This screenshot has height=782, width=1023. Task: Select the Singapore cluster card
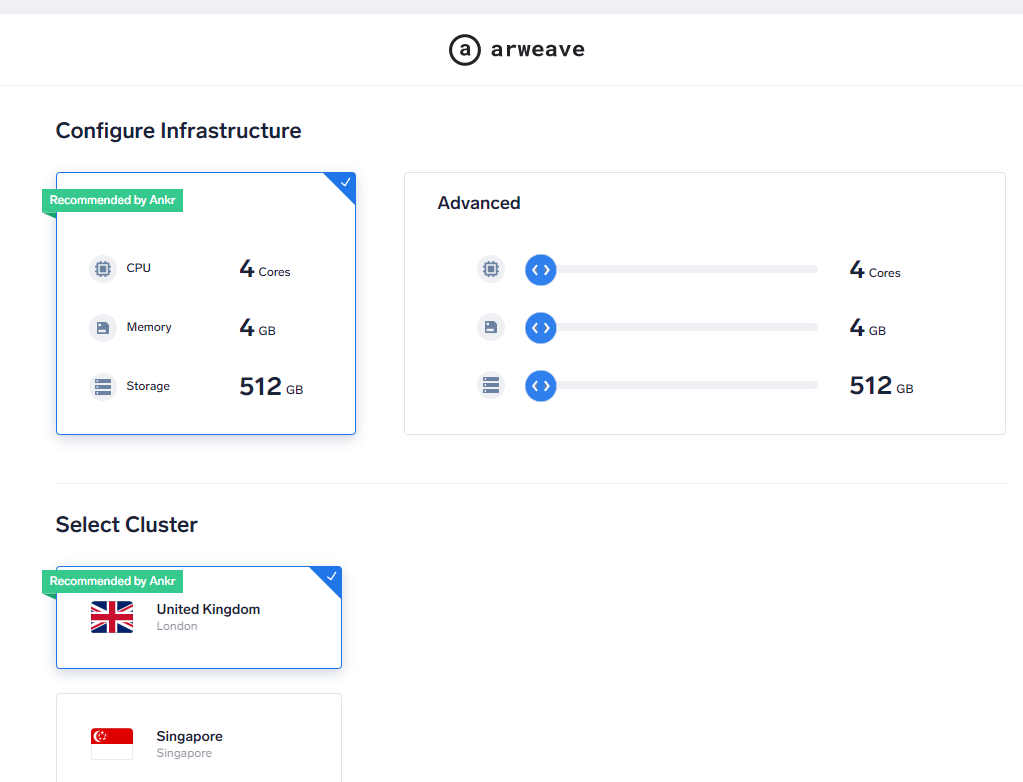tap(199, 738)
